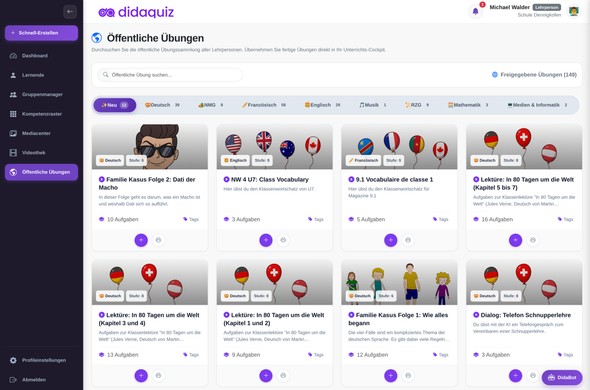The width and height of the screenshot is (590, 390).
Task: Preview Lektüre Kapitel 3 und 4 eye icon
Action: click(x=158, y=375)
